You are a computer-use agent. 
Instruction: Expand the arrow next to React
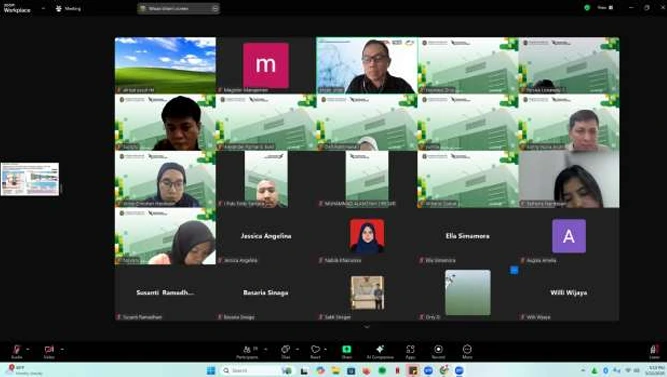[x=326, y=349]
